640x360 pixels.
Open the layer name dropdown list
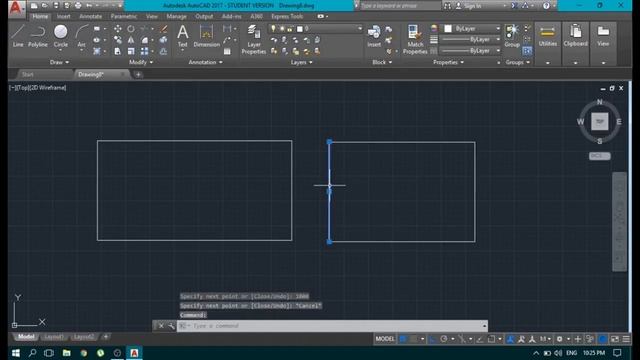(x=315, y=29)
